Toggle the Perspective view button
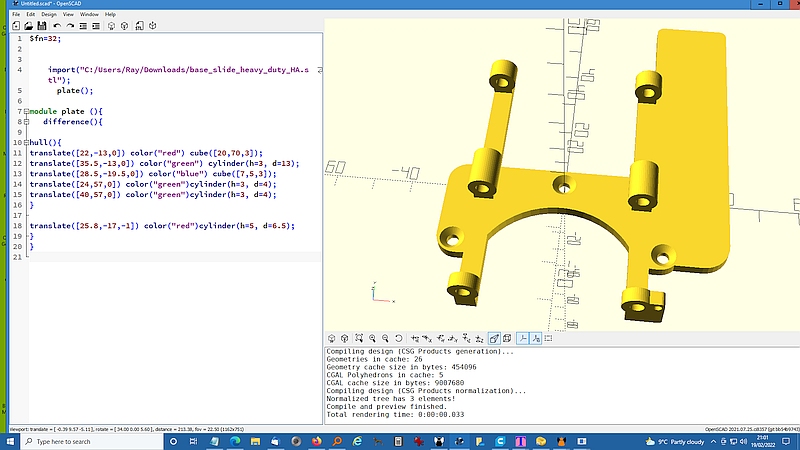The height and width of the screenshot is (450, 800). [x=494, y=339]
